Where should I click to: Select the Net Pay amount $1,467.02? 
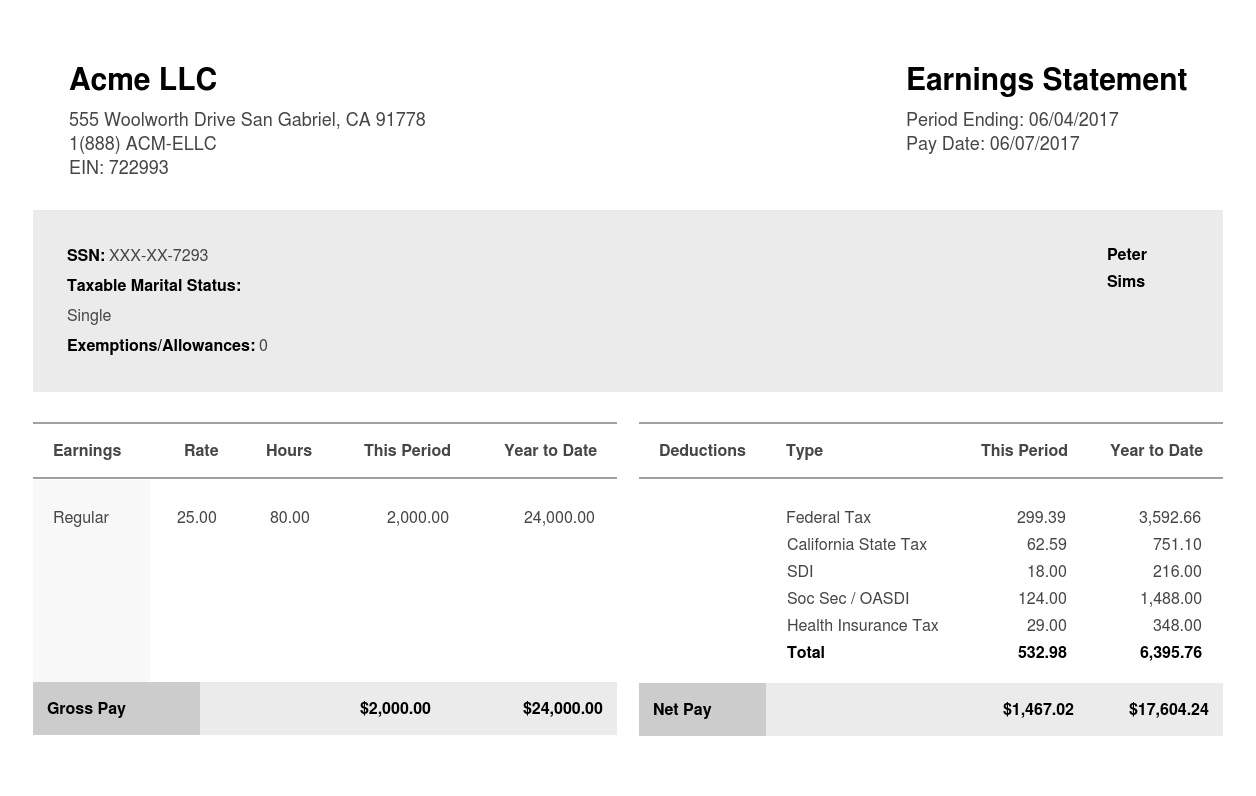click(1038, 710)
